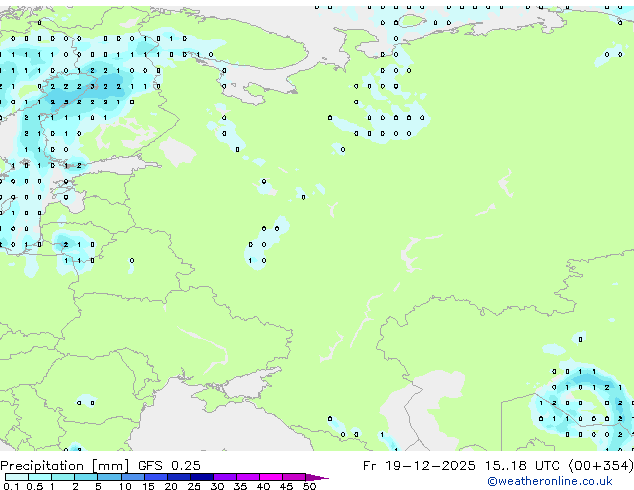This screenshot has width=634, height=490.
Task: Click the legend label '50'
Action: pyautogui.click(x=310, y=486)
